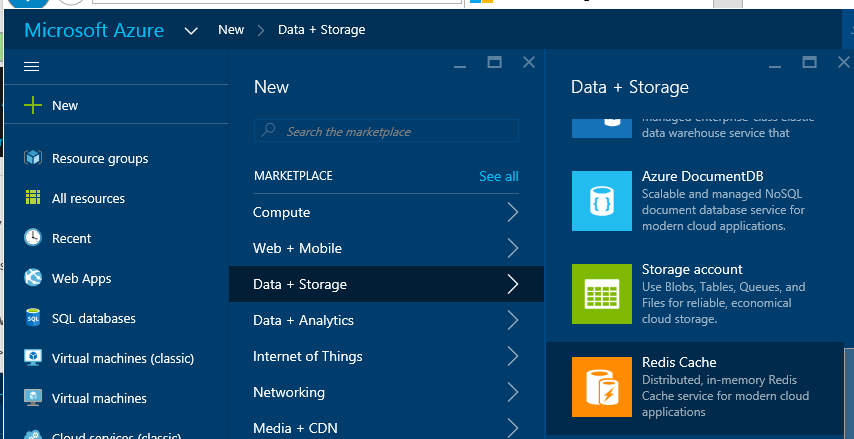Image resolution: width=854 pixels, height=439 pixels.
Task: Expand the Compute category arrow
Action: tap(512, 212)
